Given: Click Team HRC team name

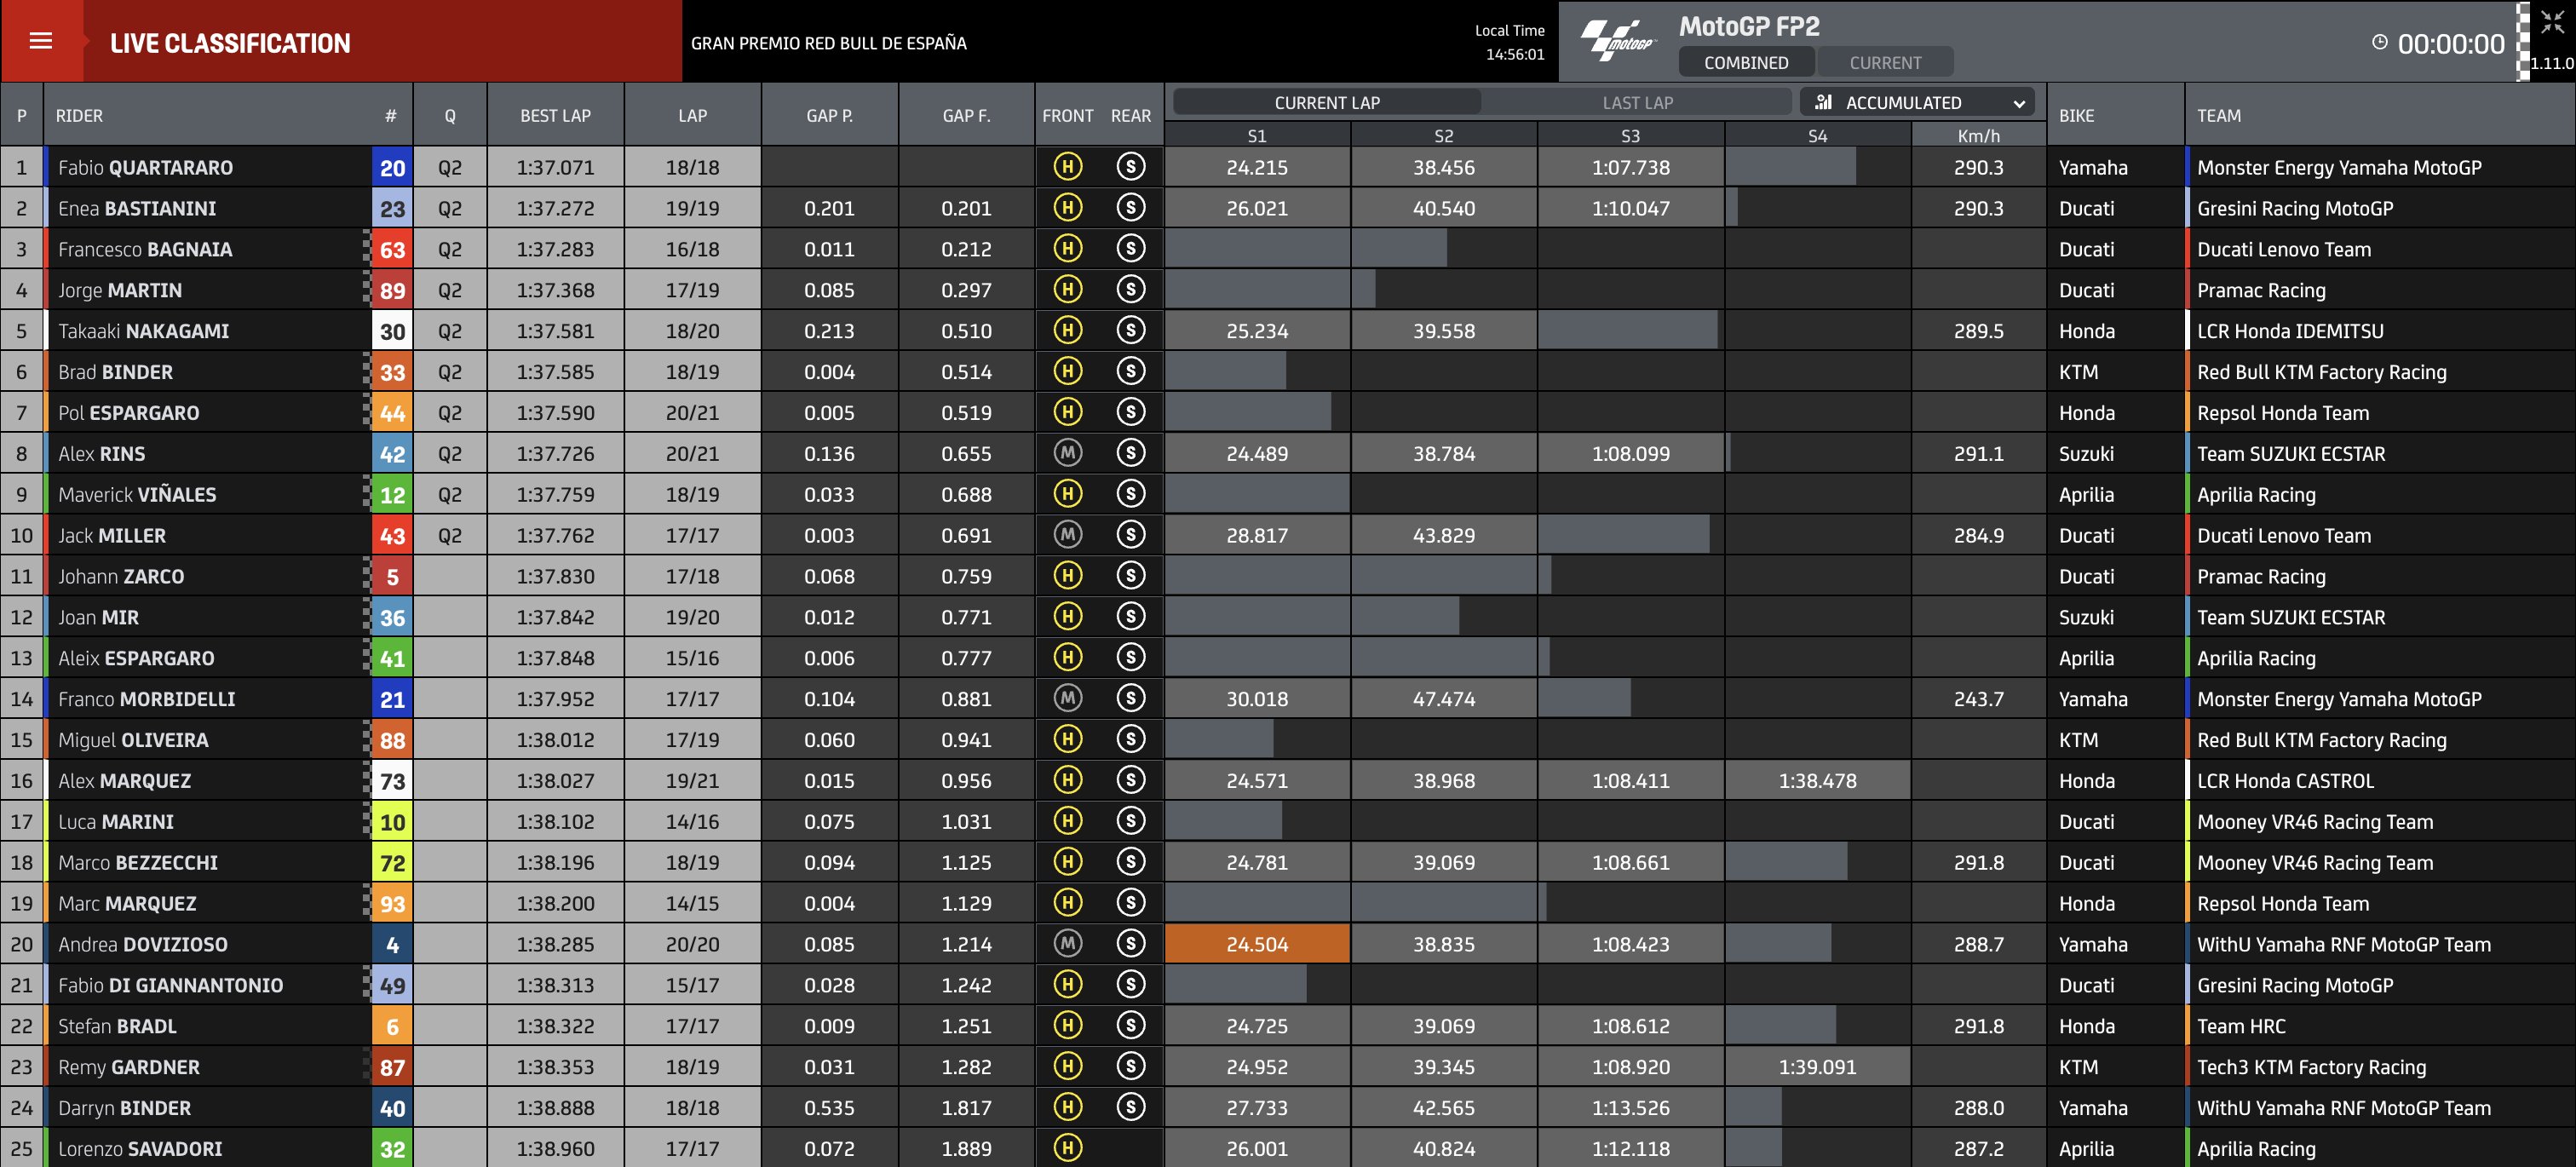Looking at the screenshot, I should point(2241,1025).
